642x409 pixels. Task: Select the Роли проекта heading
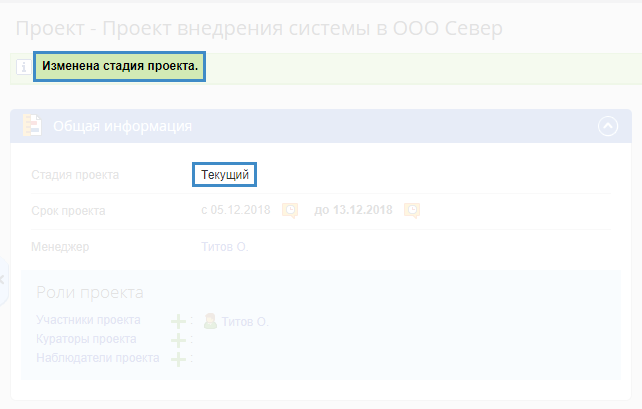click(x=90, y=292)
